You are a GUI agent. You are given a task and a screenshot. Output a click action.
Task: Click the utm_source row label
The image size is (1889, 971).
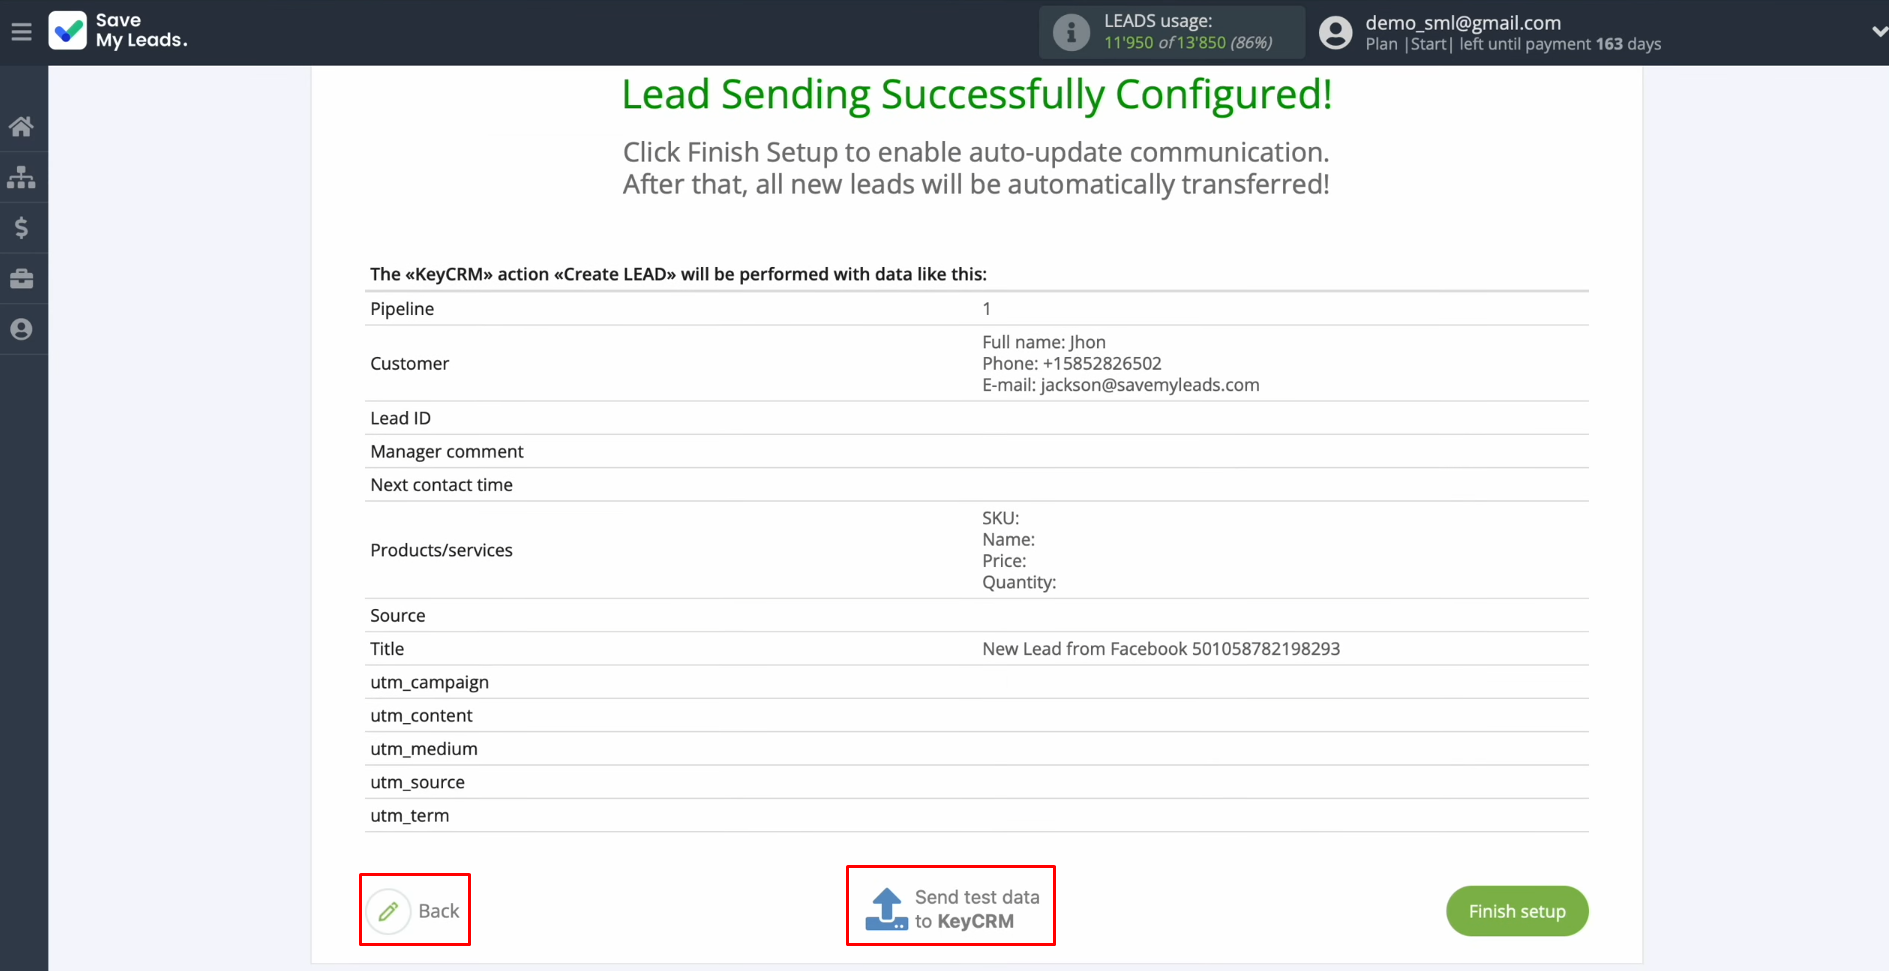click(x=417, y=782)
